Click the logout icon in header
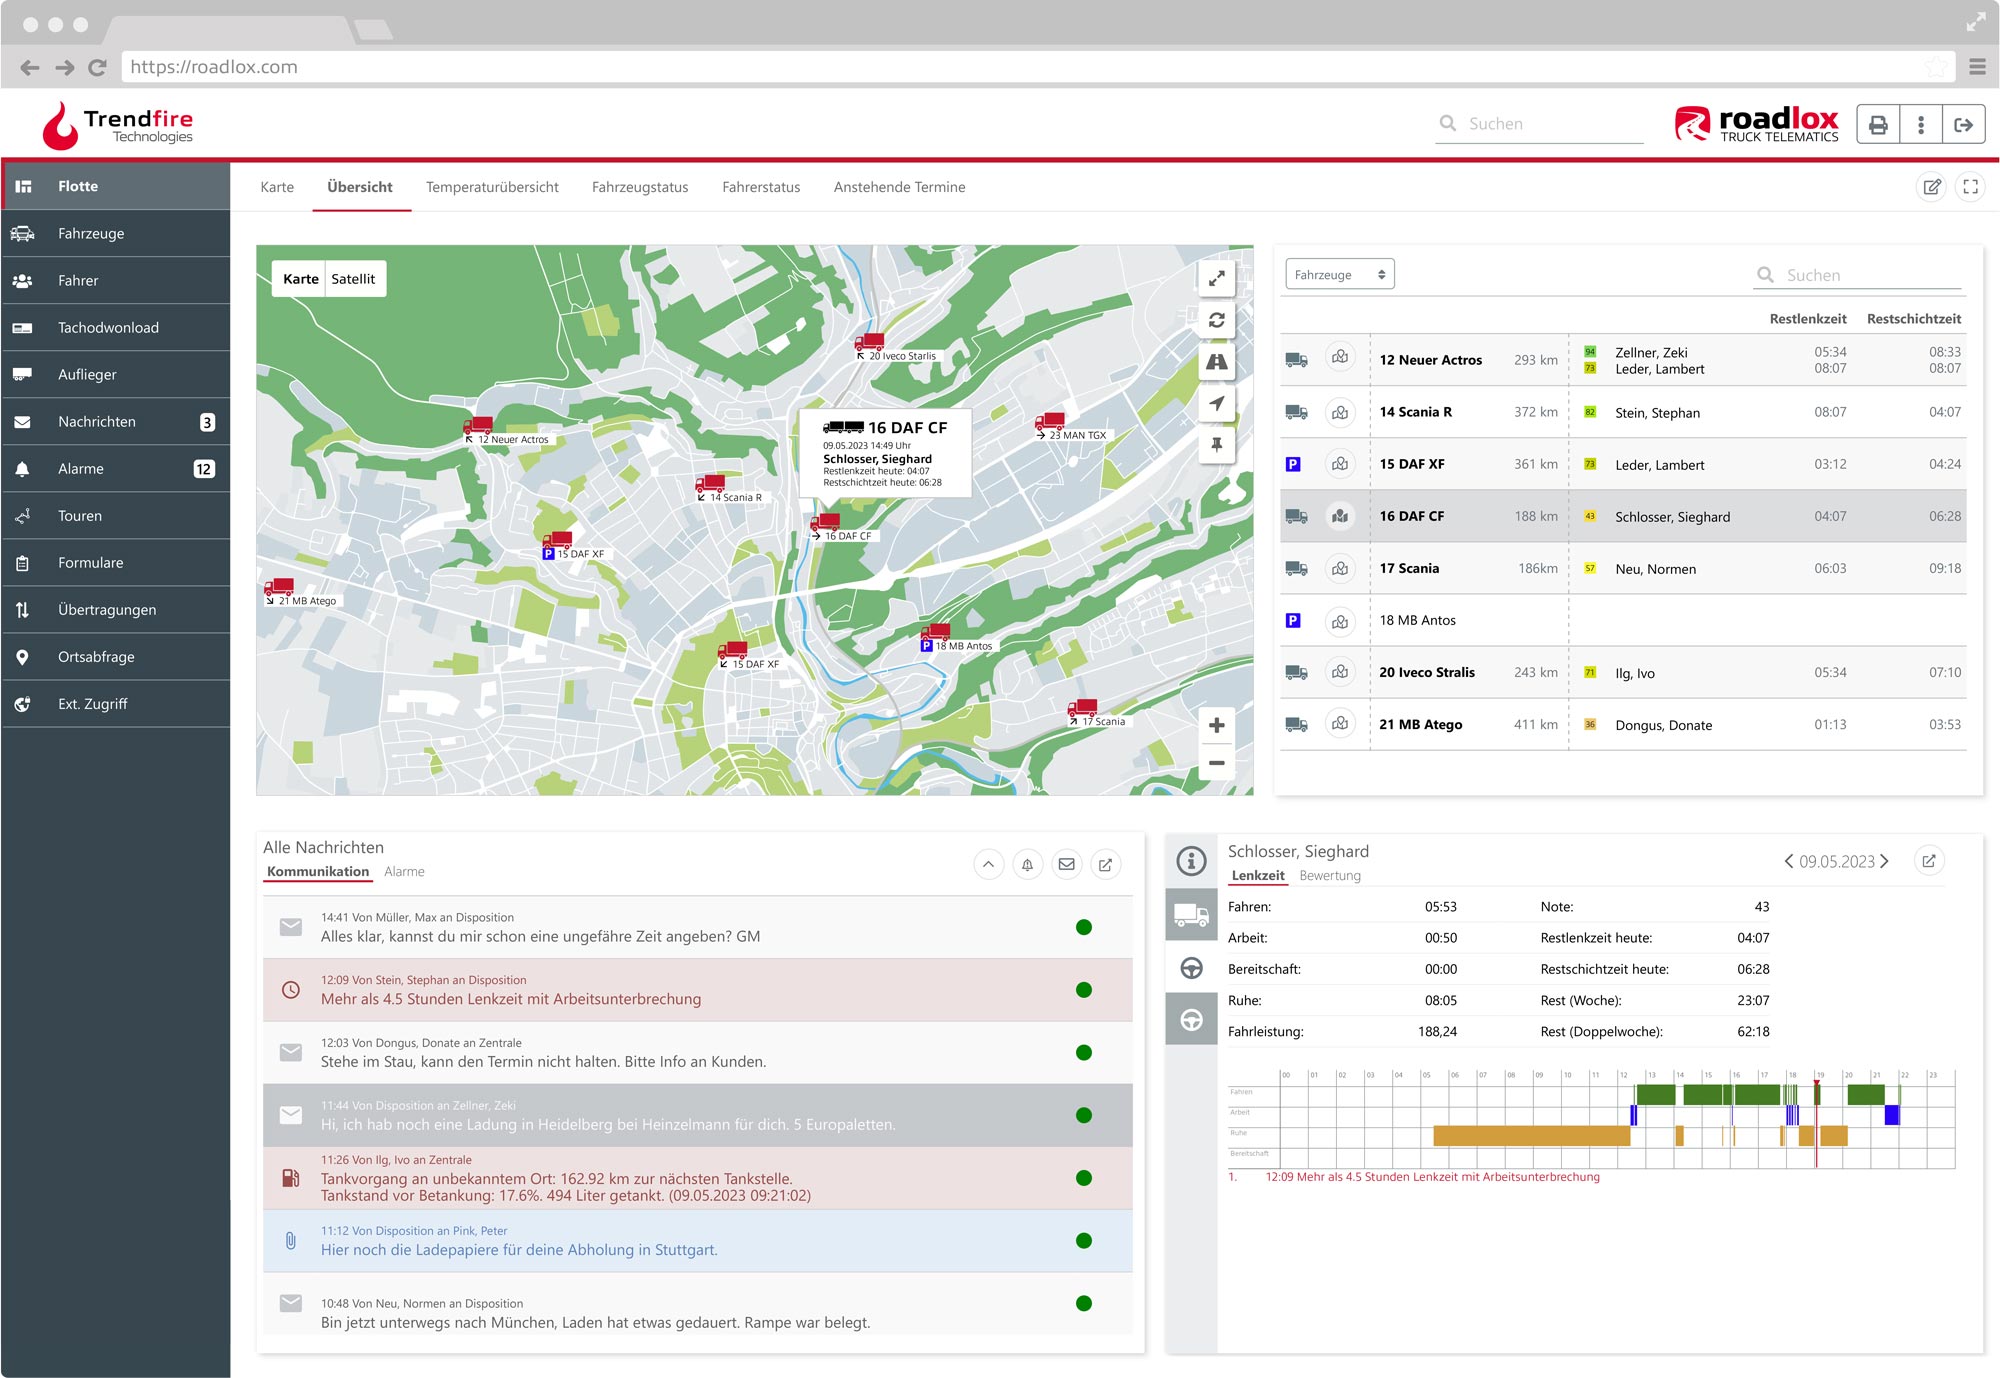2000x1378 pixels. [1963, 125]
